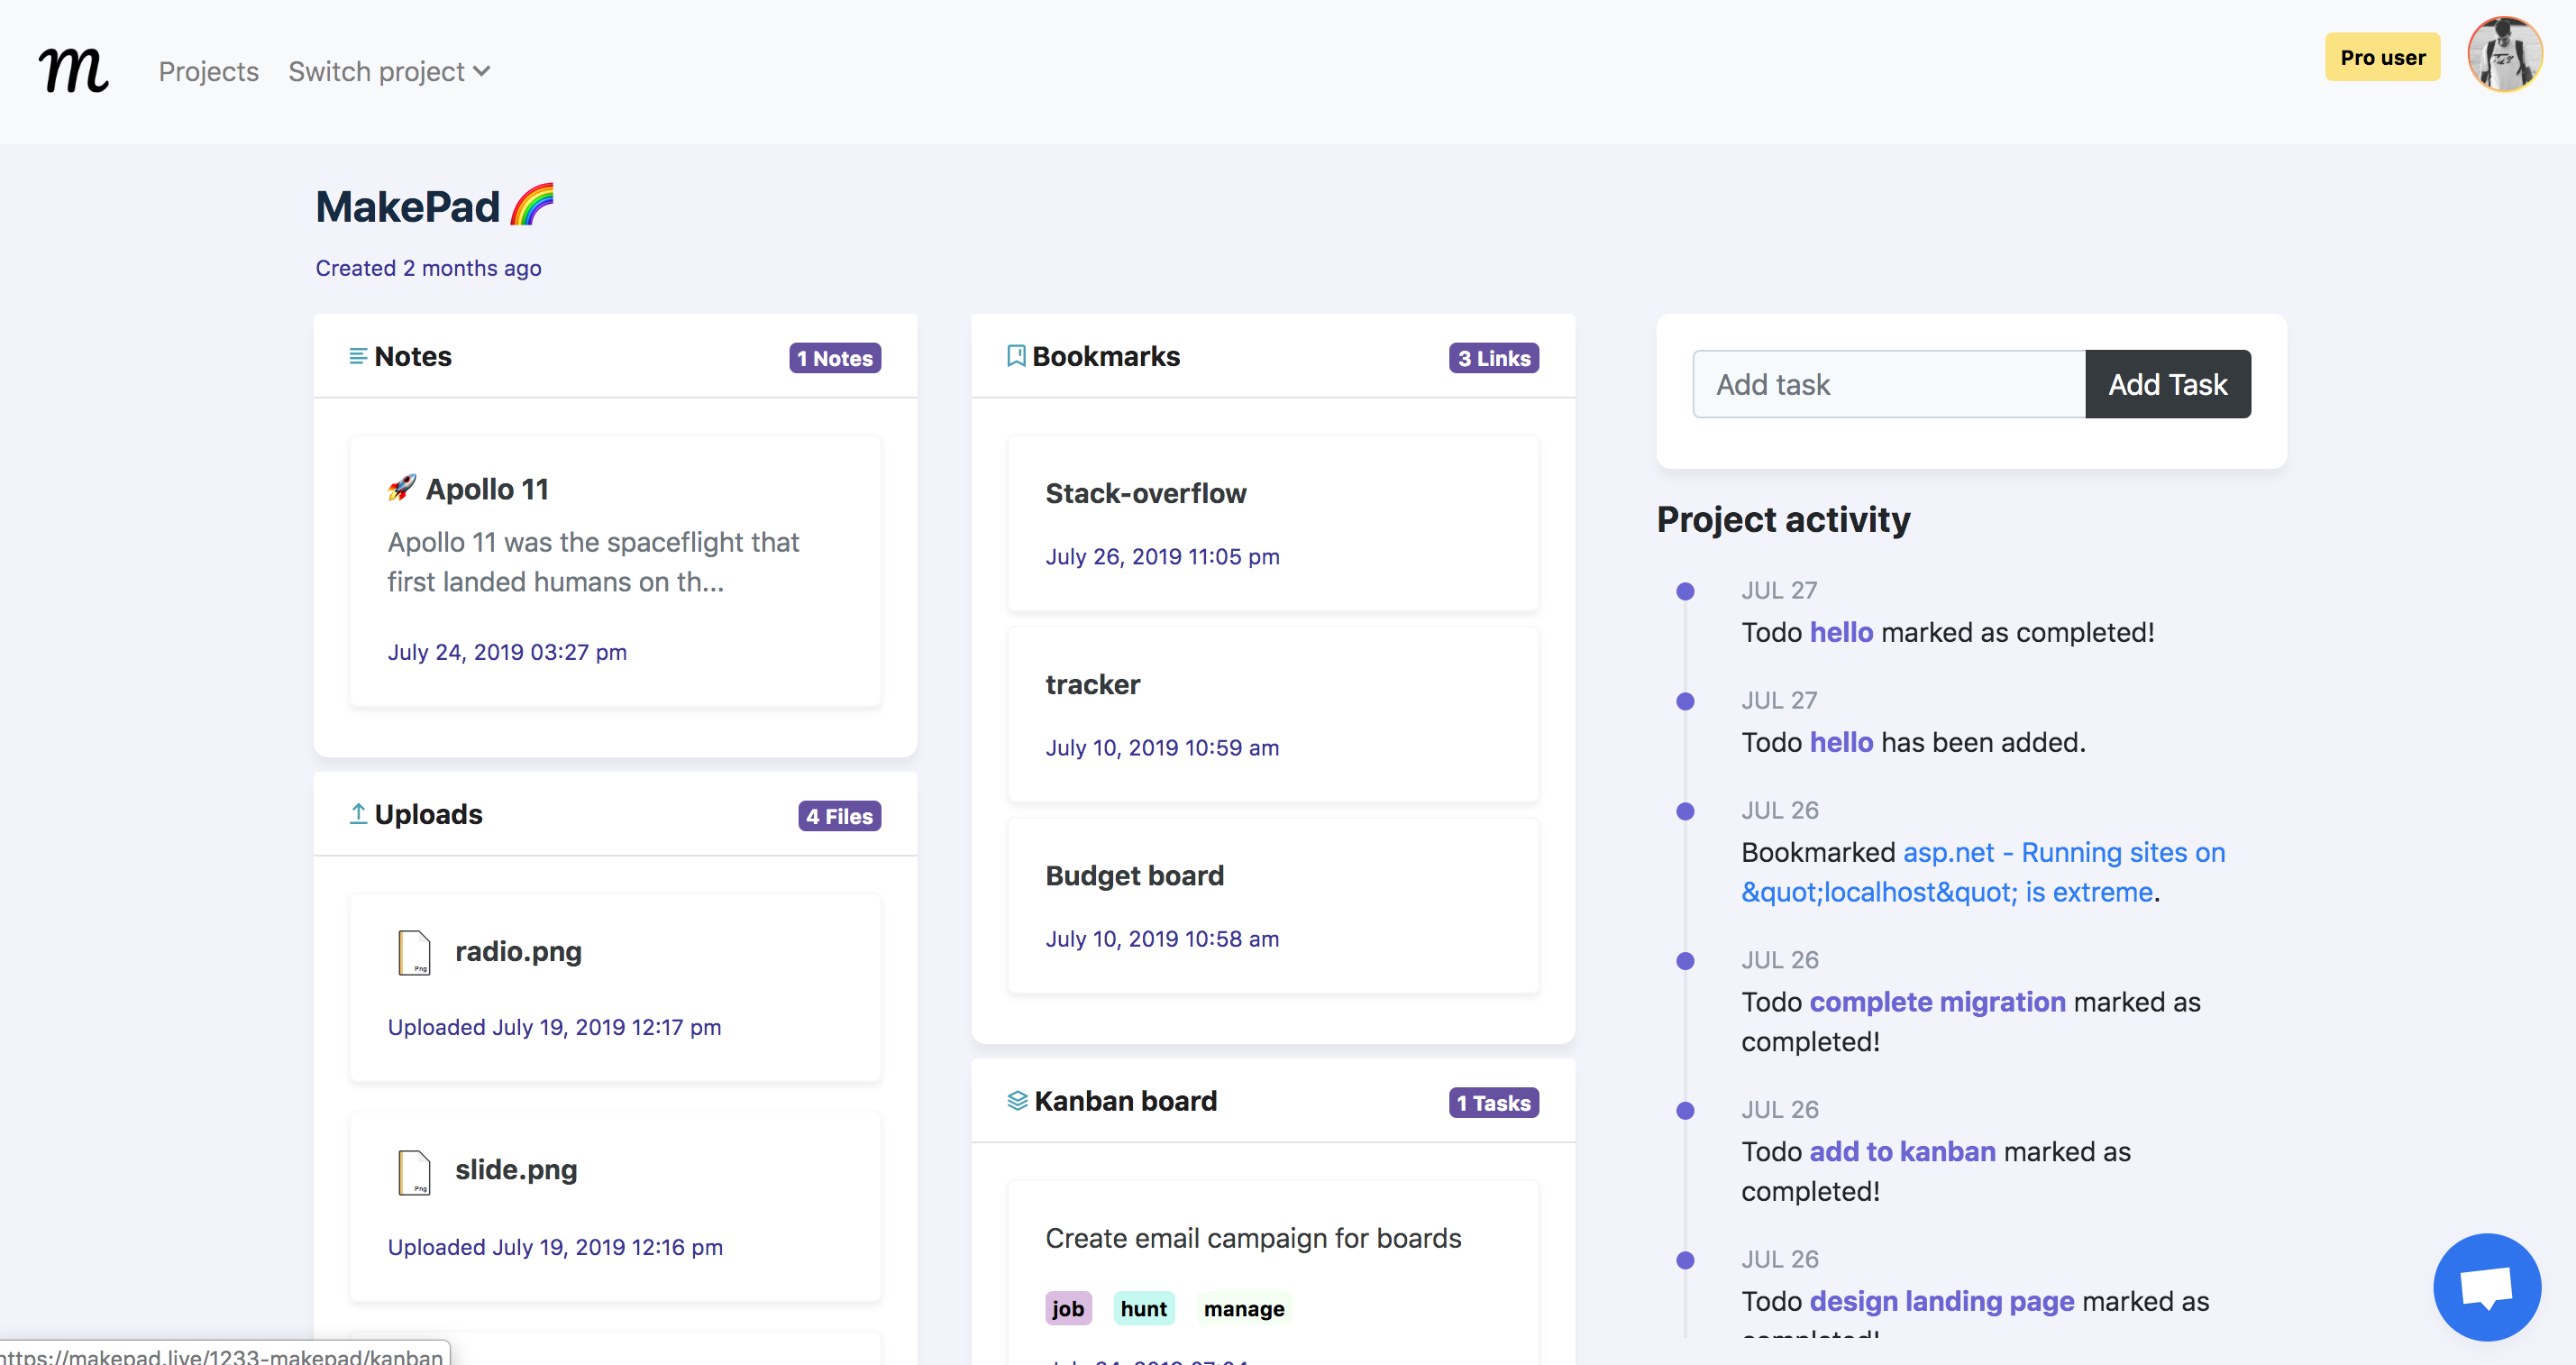This screenshot has width=2576, height=1365.
Task: Open the user profile avatar
Action: point(2504,55)
